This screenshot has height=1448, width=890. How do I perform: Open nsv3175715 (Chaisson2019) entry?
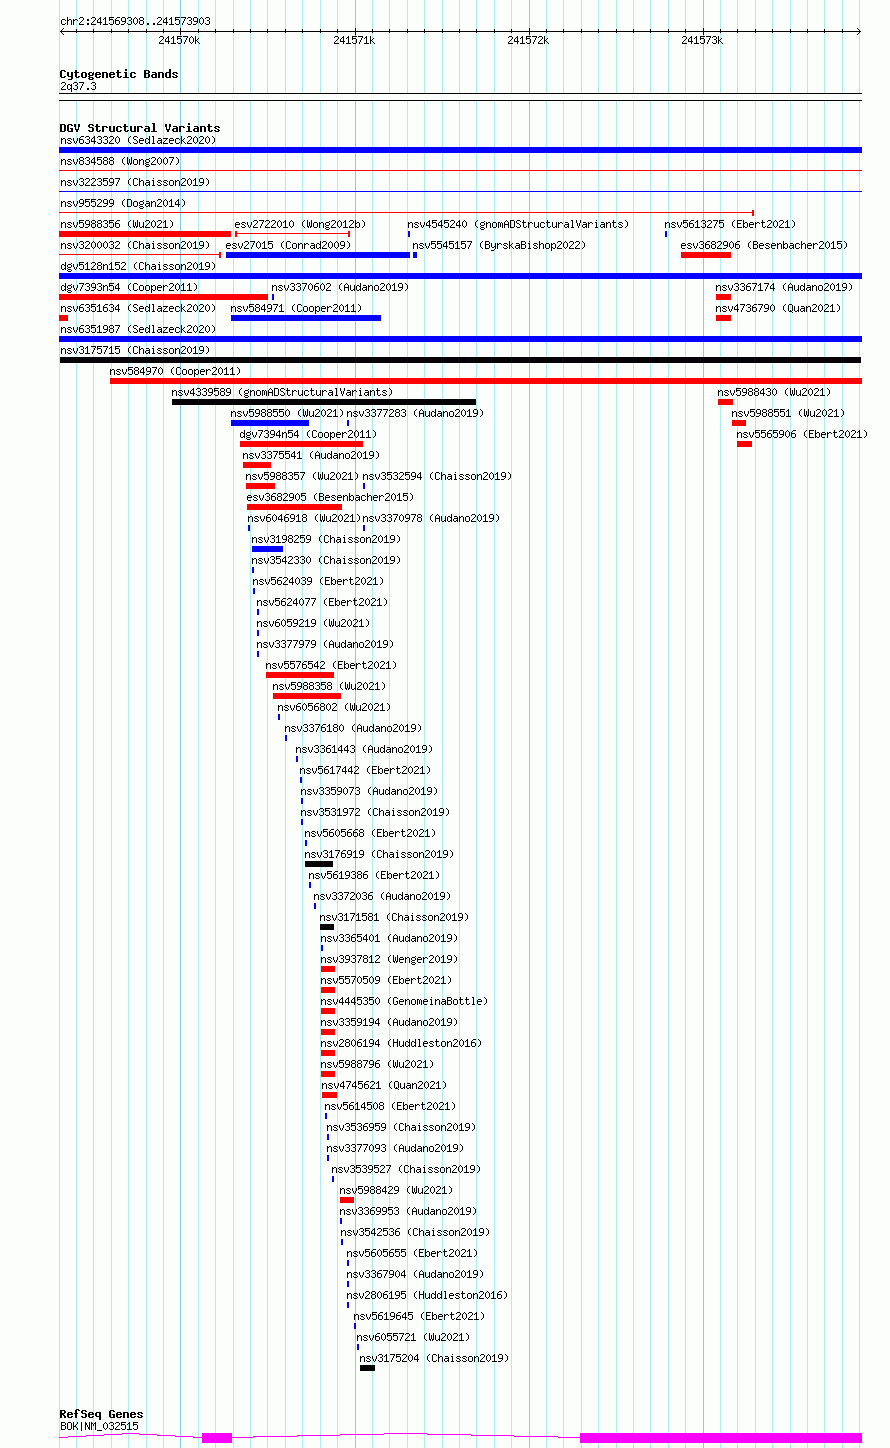pos(135,351)
